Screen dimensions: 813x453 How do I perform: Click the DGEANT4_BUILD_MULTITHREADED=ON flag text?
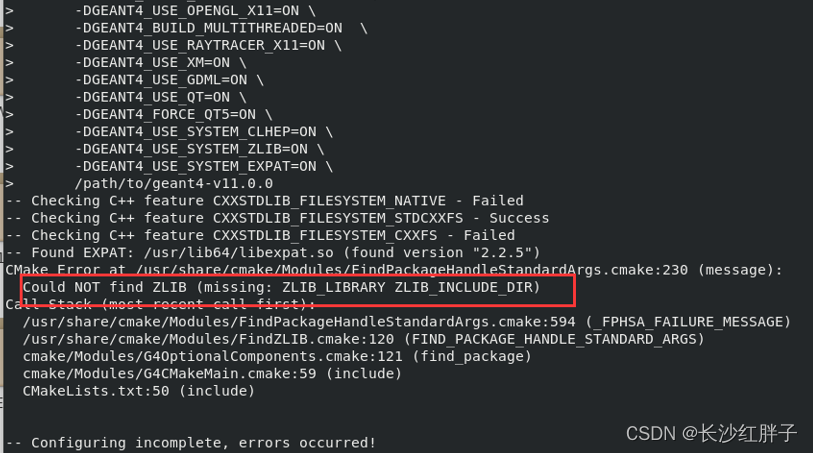point(211,28)
